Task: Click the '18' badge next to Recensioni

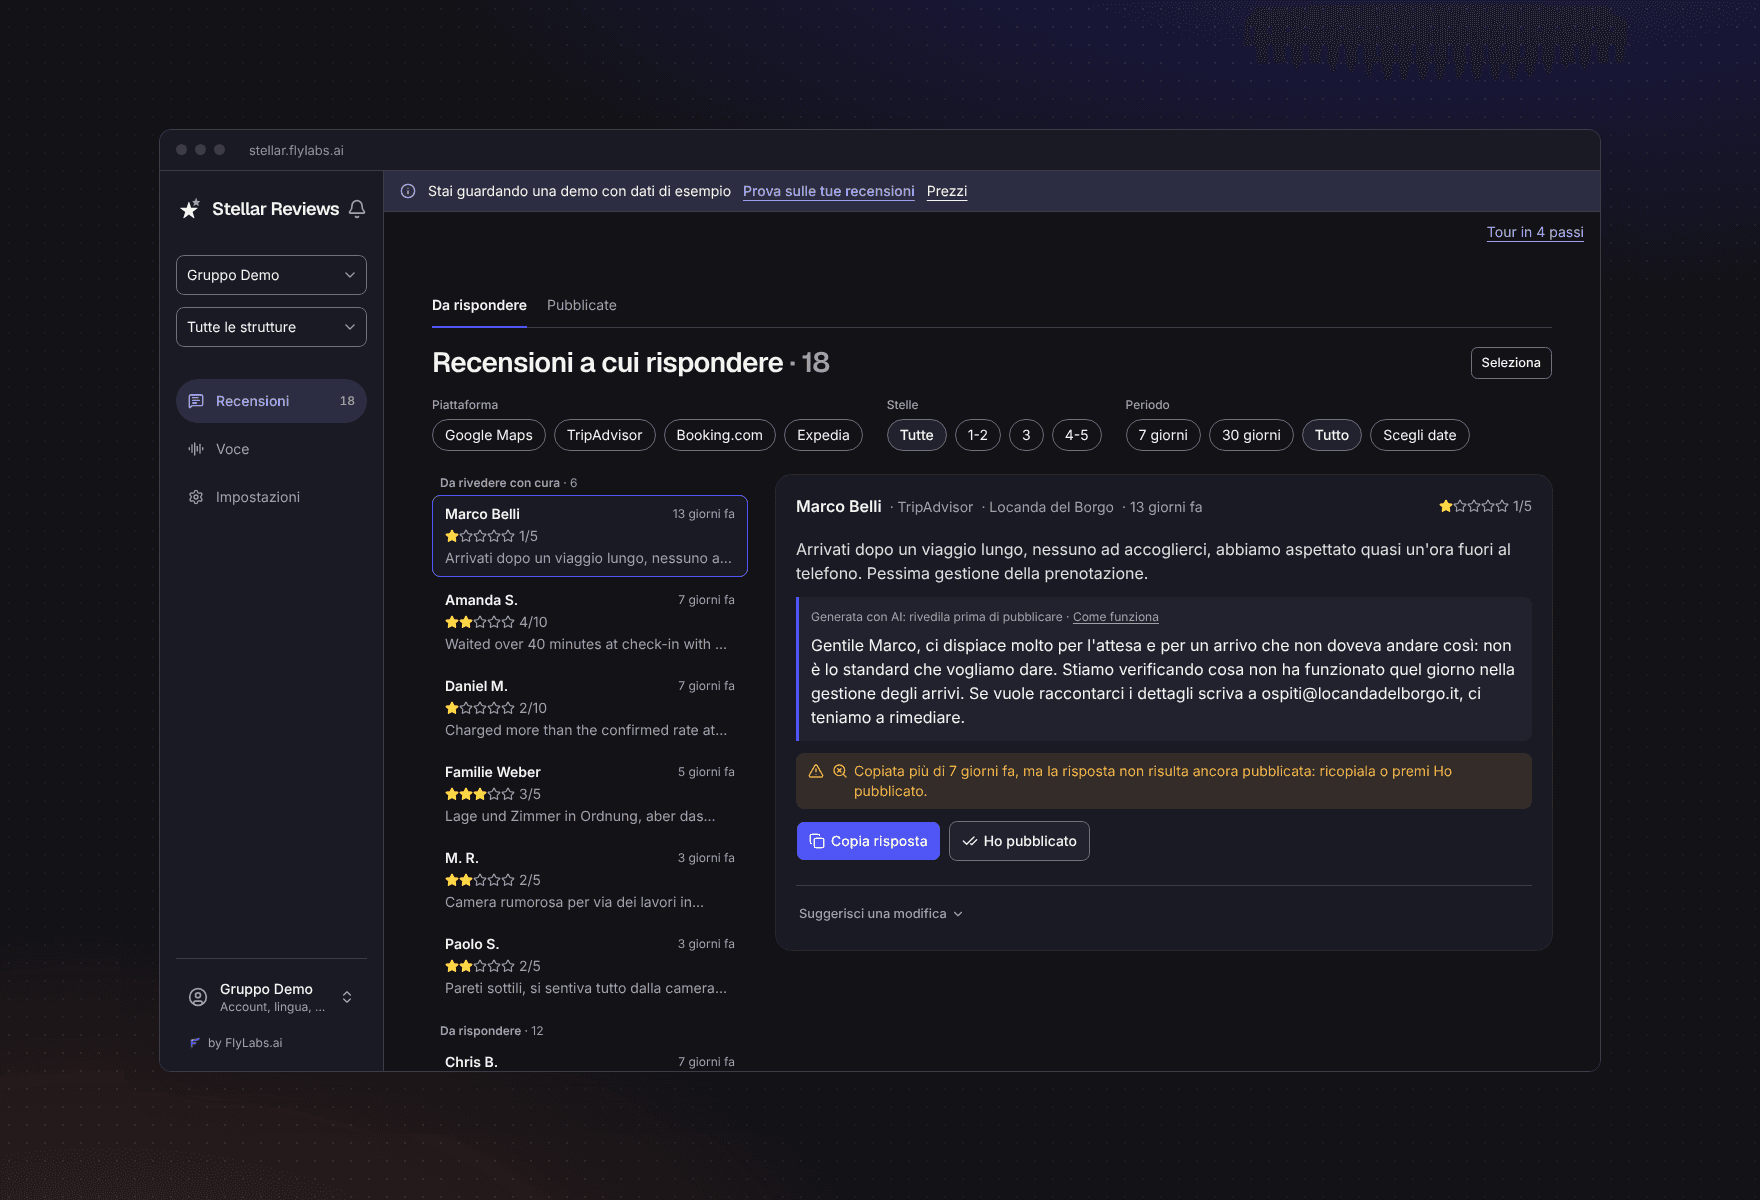Action: click(x=347, y=401)
